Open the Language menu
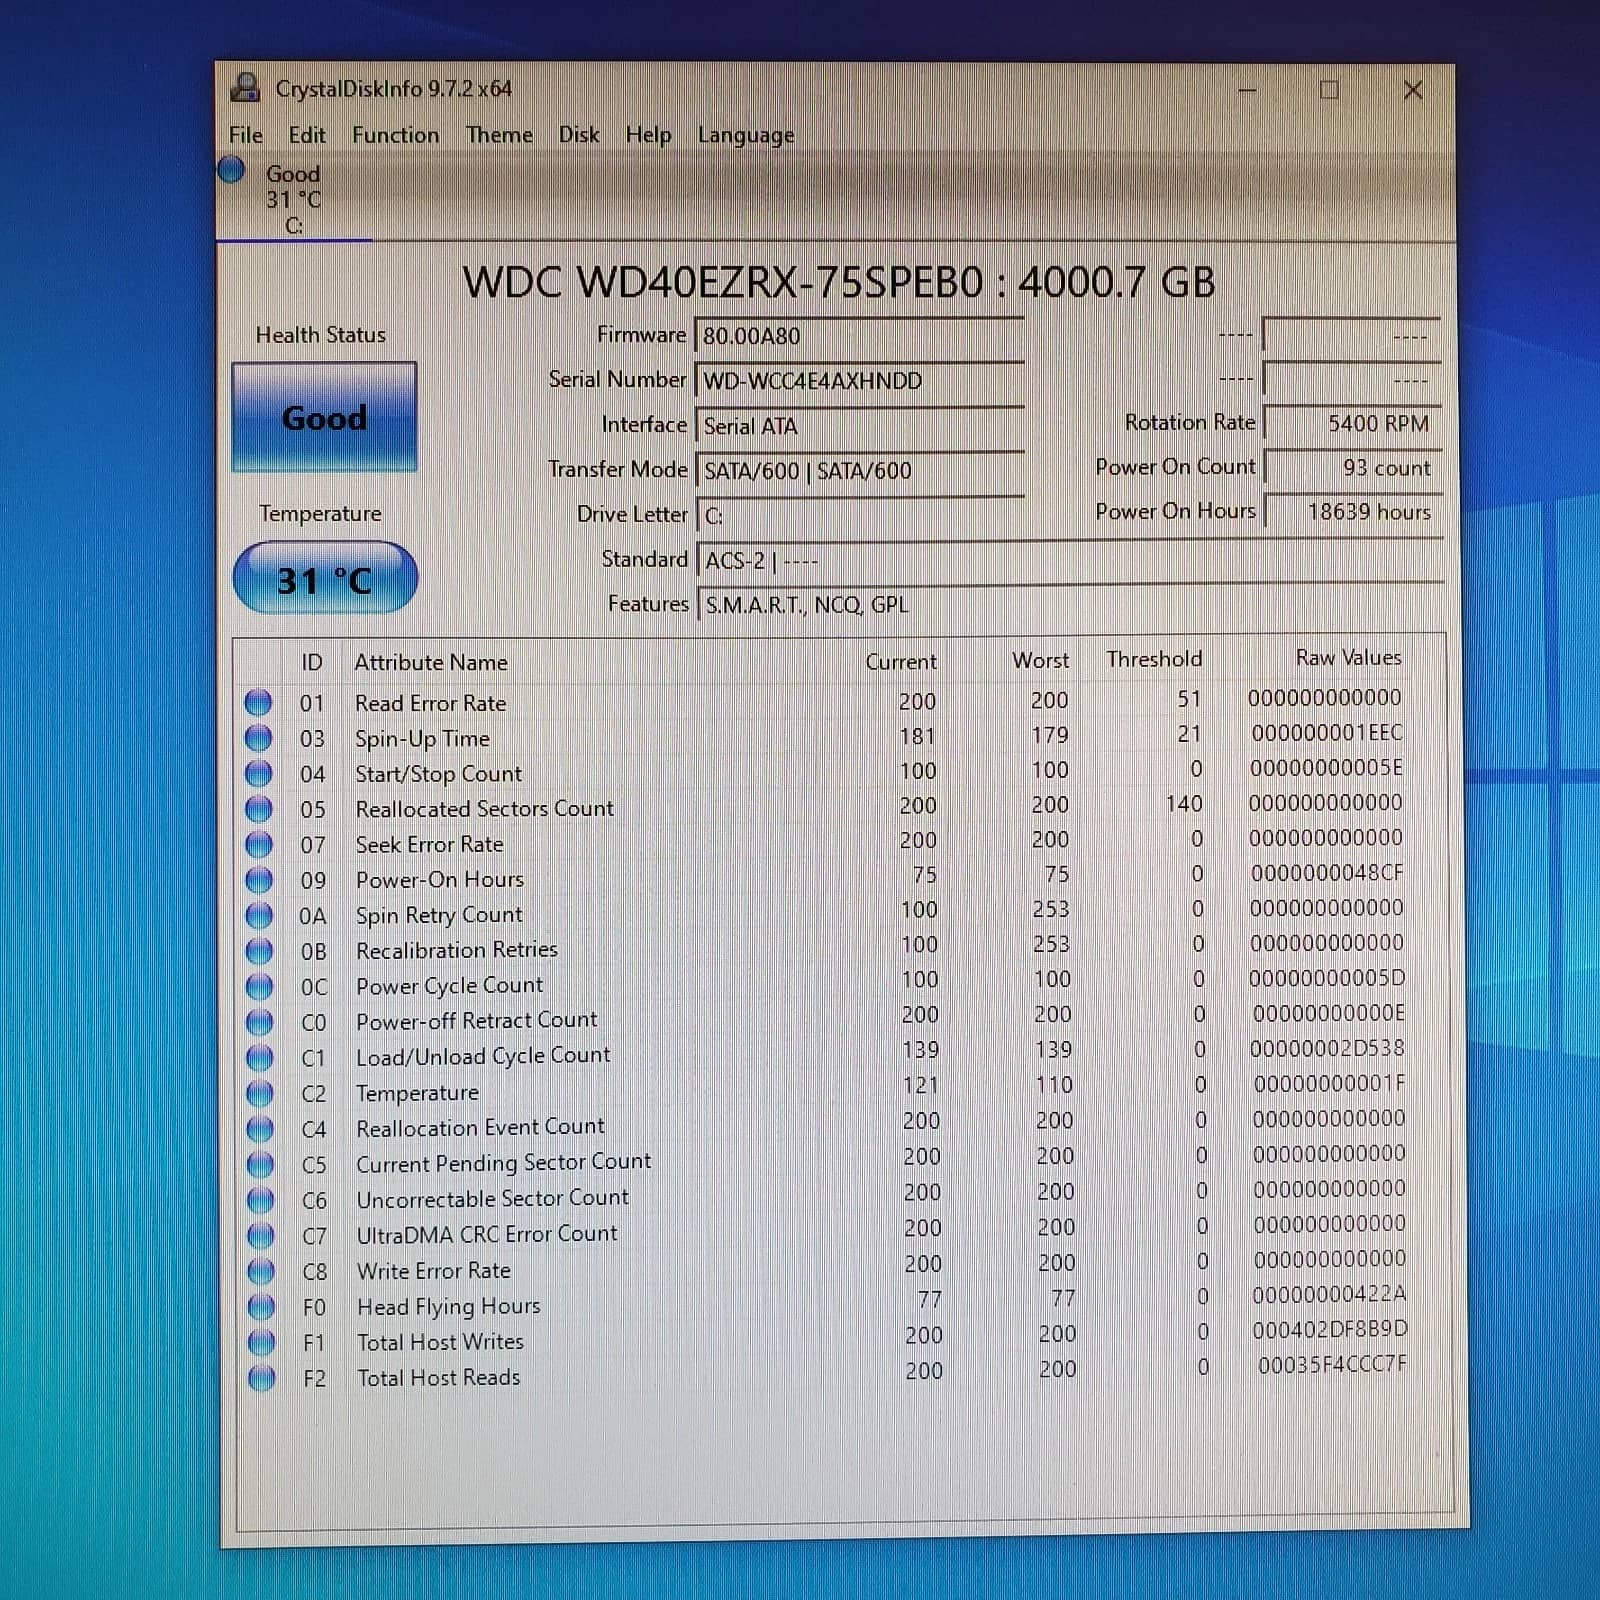The image size is (1600, 1600). [746, 135]
